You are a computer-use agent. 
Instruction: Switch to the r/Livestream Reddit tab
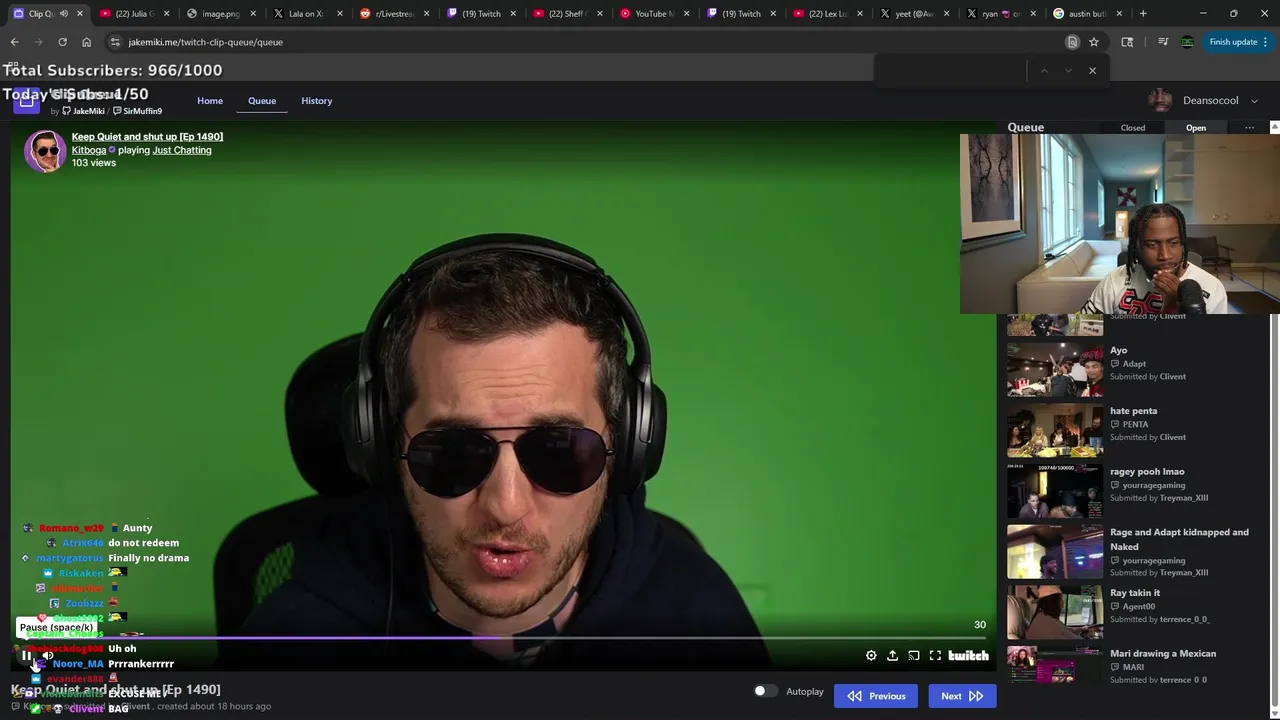tap(396, 14)
